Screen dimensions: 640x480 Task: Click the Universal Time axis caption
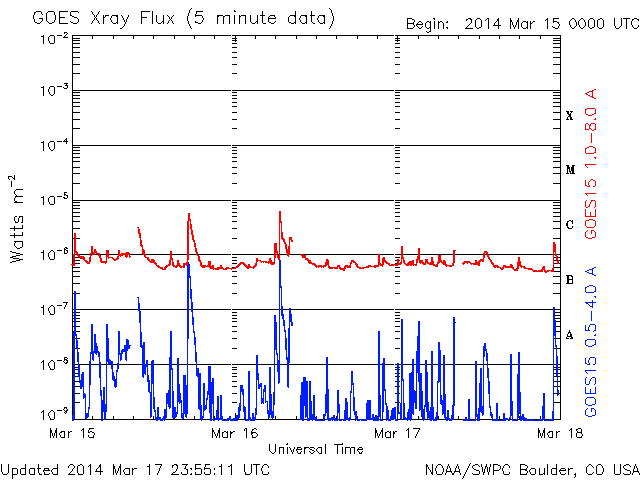[316, 449]
